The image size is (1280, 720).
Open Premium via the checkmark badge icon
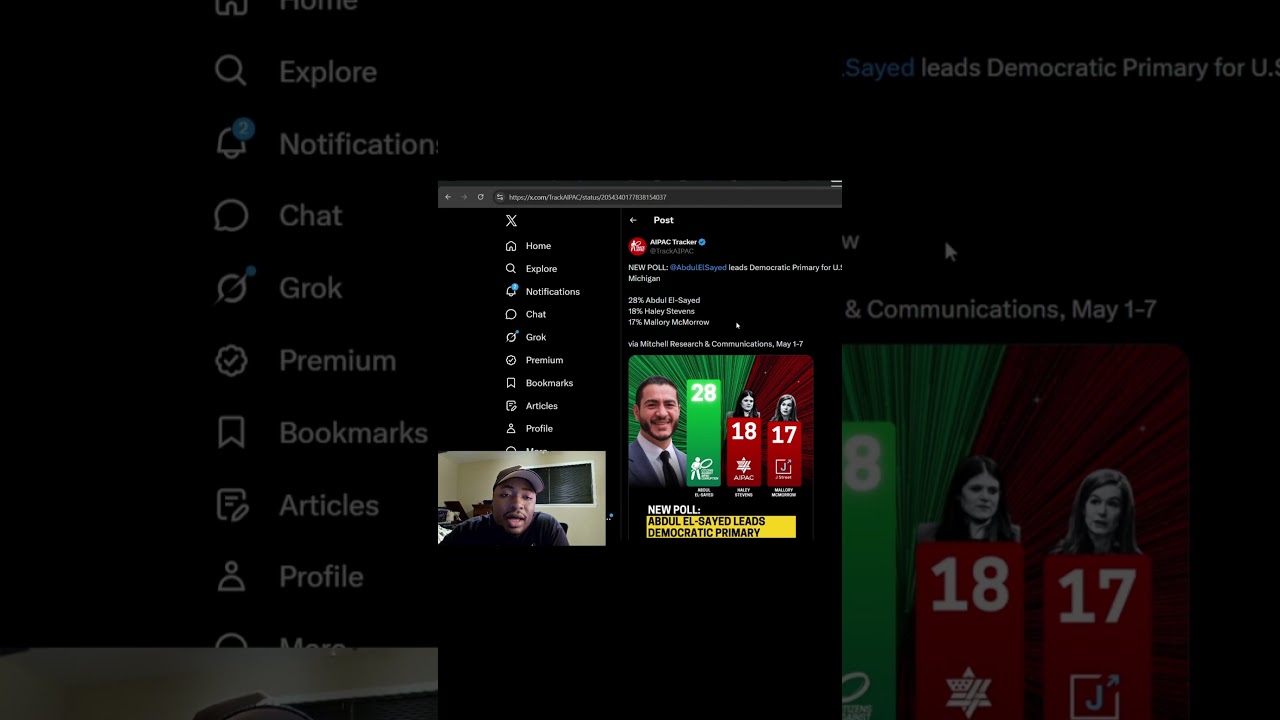[511, 360]
